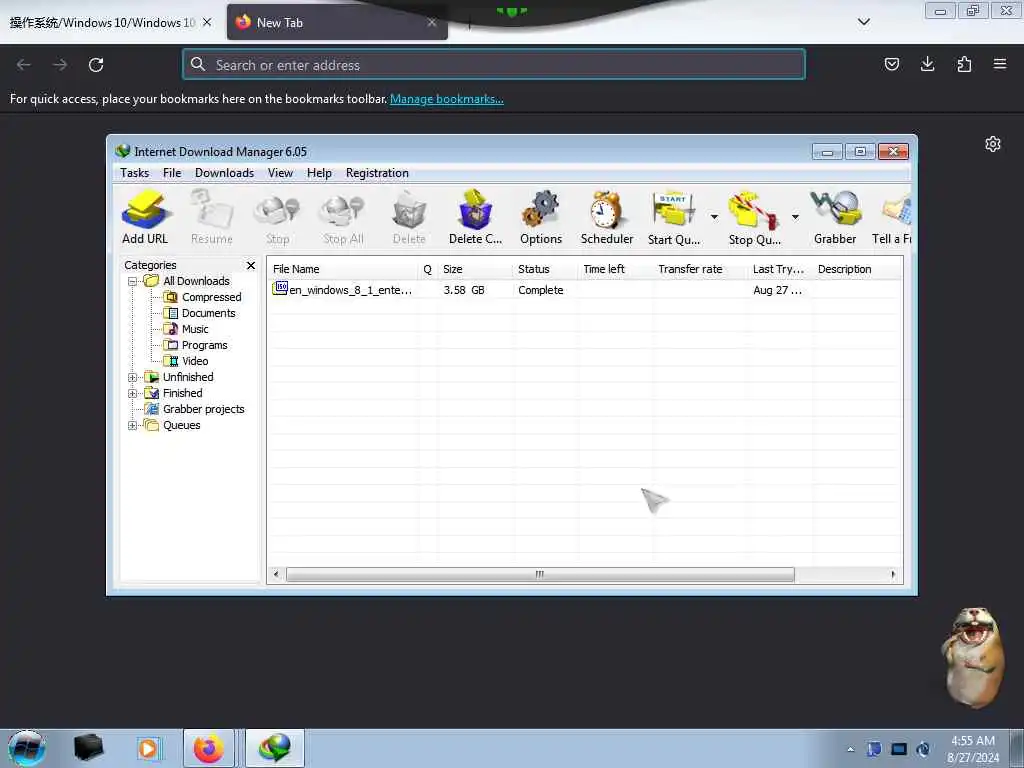Viewport: 1024px width, 768px height.
Task: Open Firefox hamburger application menu
Action: pos(1000,64)
